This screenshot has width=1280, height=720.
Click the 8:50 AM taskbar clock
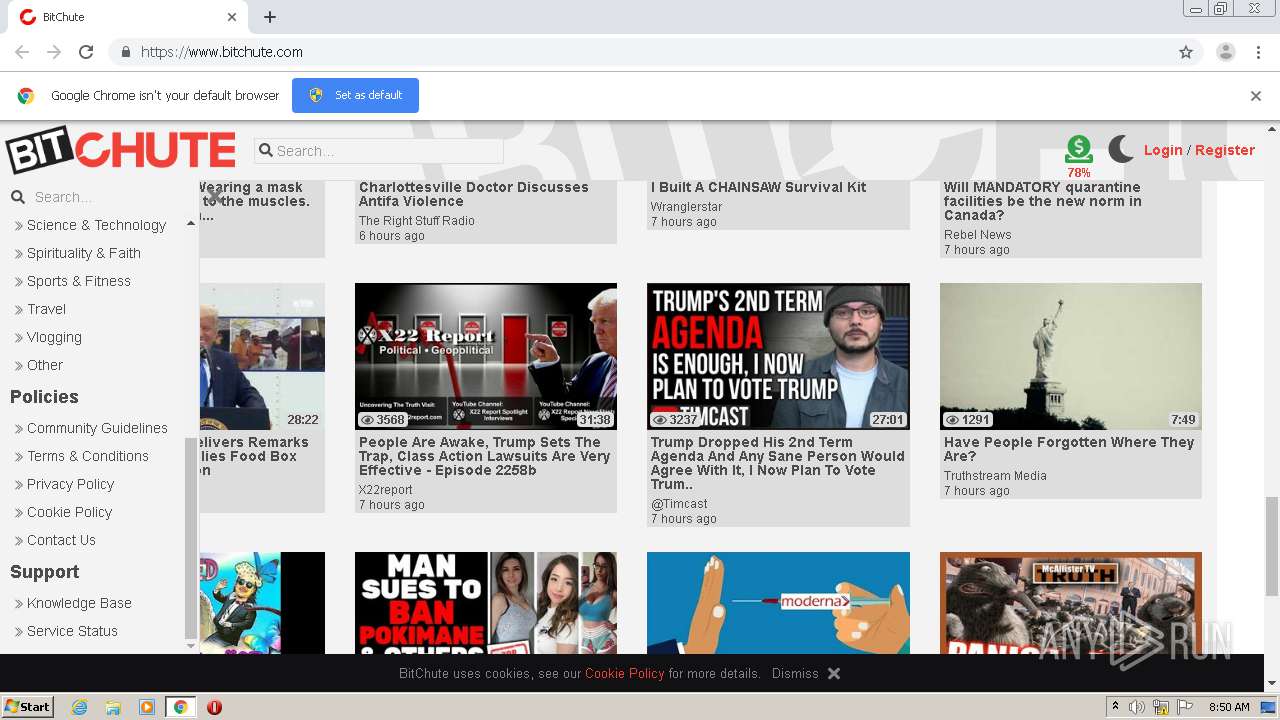click(x=1229, y=707)
